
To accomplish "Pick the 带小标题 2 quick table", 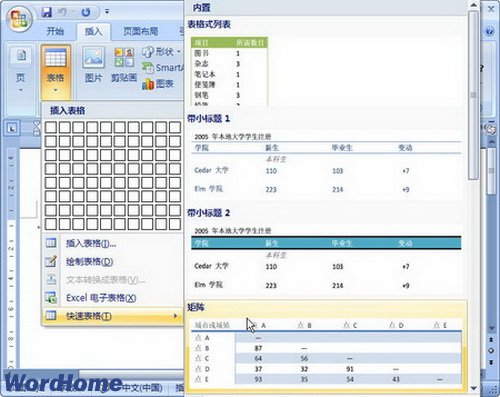I will (326, 260).
